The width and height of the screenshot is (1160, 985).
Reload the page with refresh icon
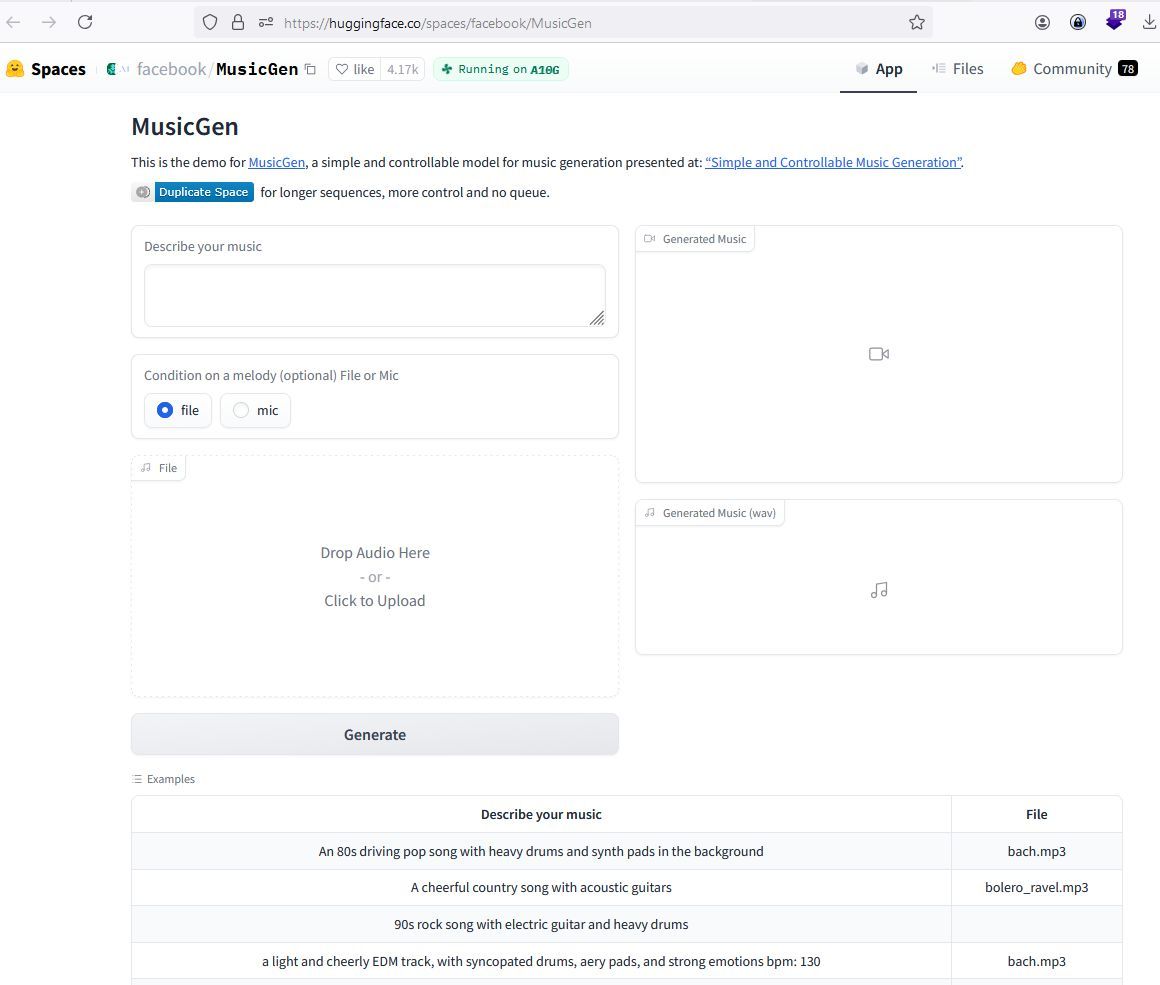[x=85, y=22]
